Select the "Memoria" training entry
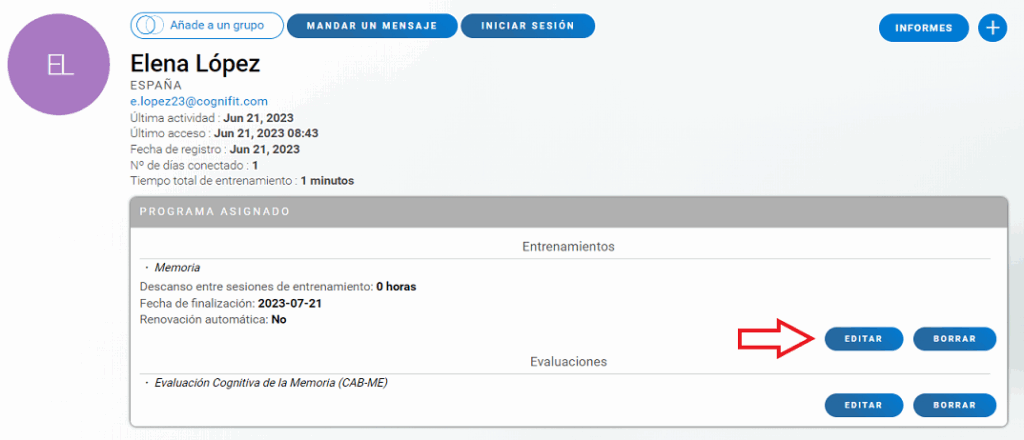Screen dimensions: 1024x440 coord(177,268)
